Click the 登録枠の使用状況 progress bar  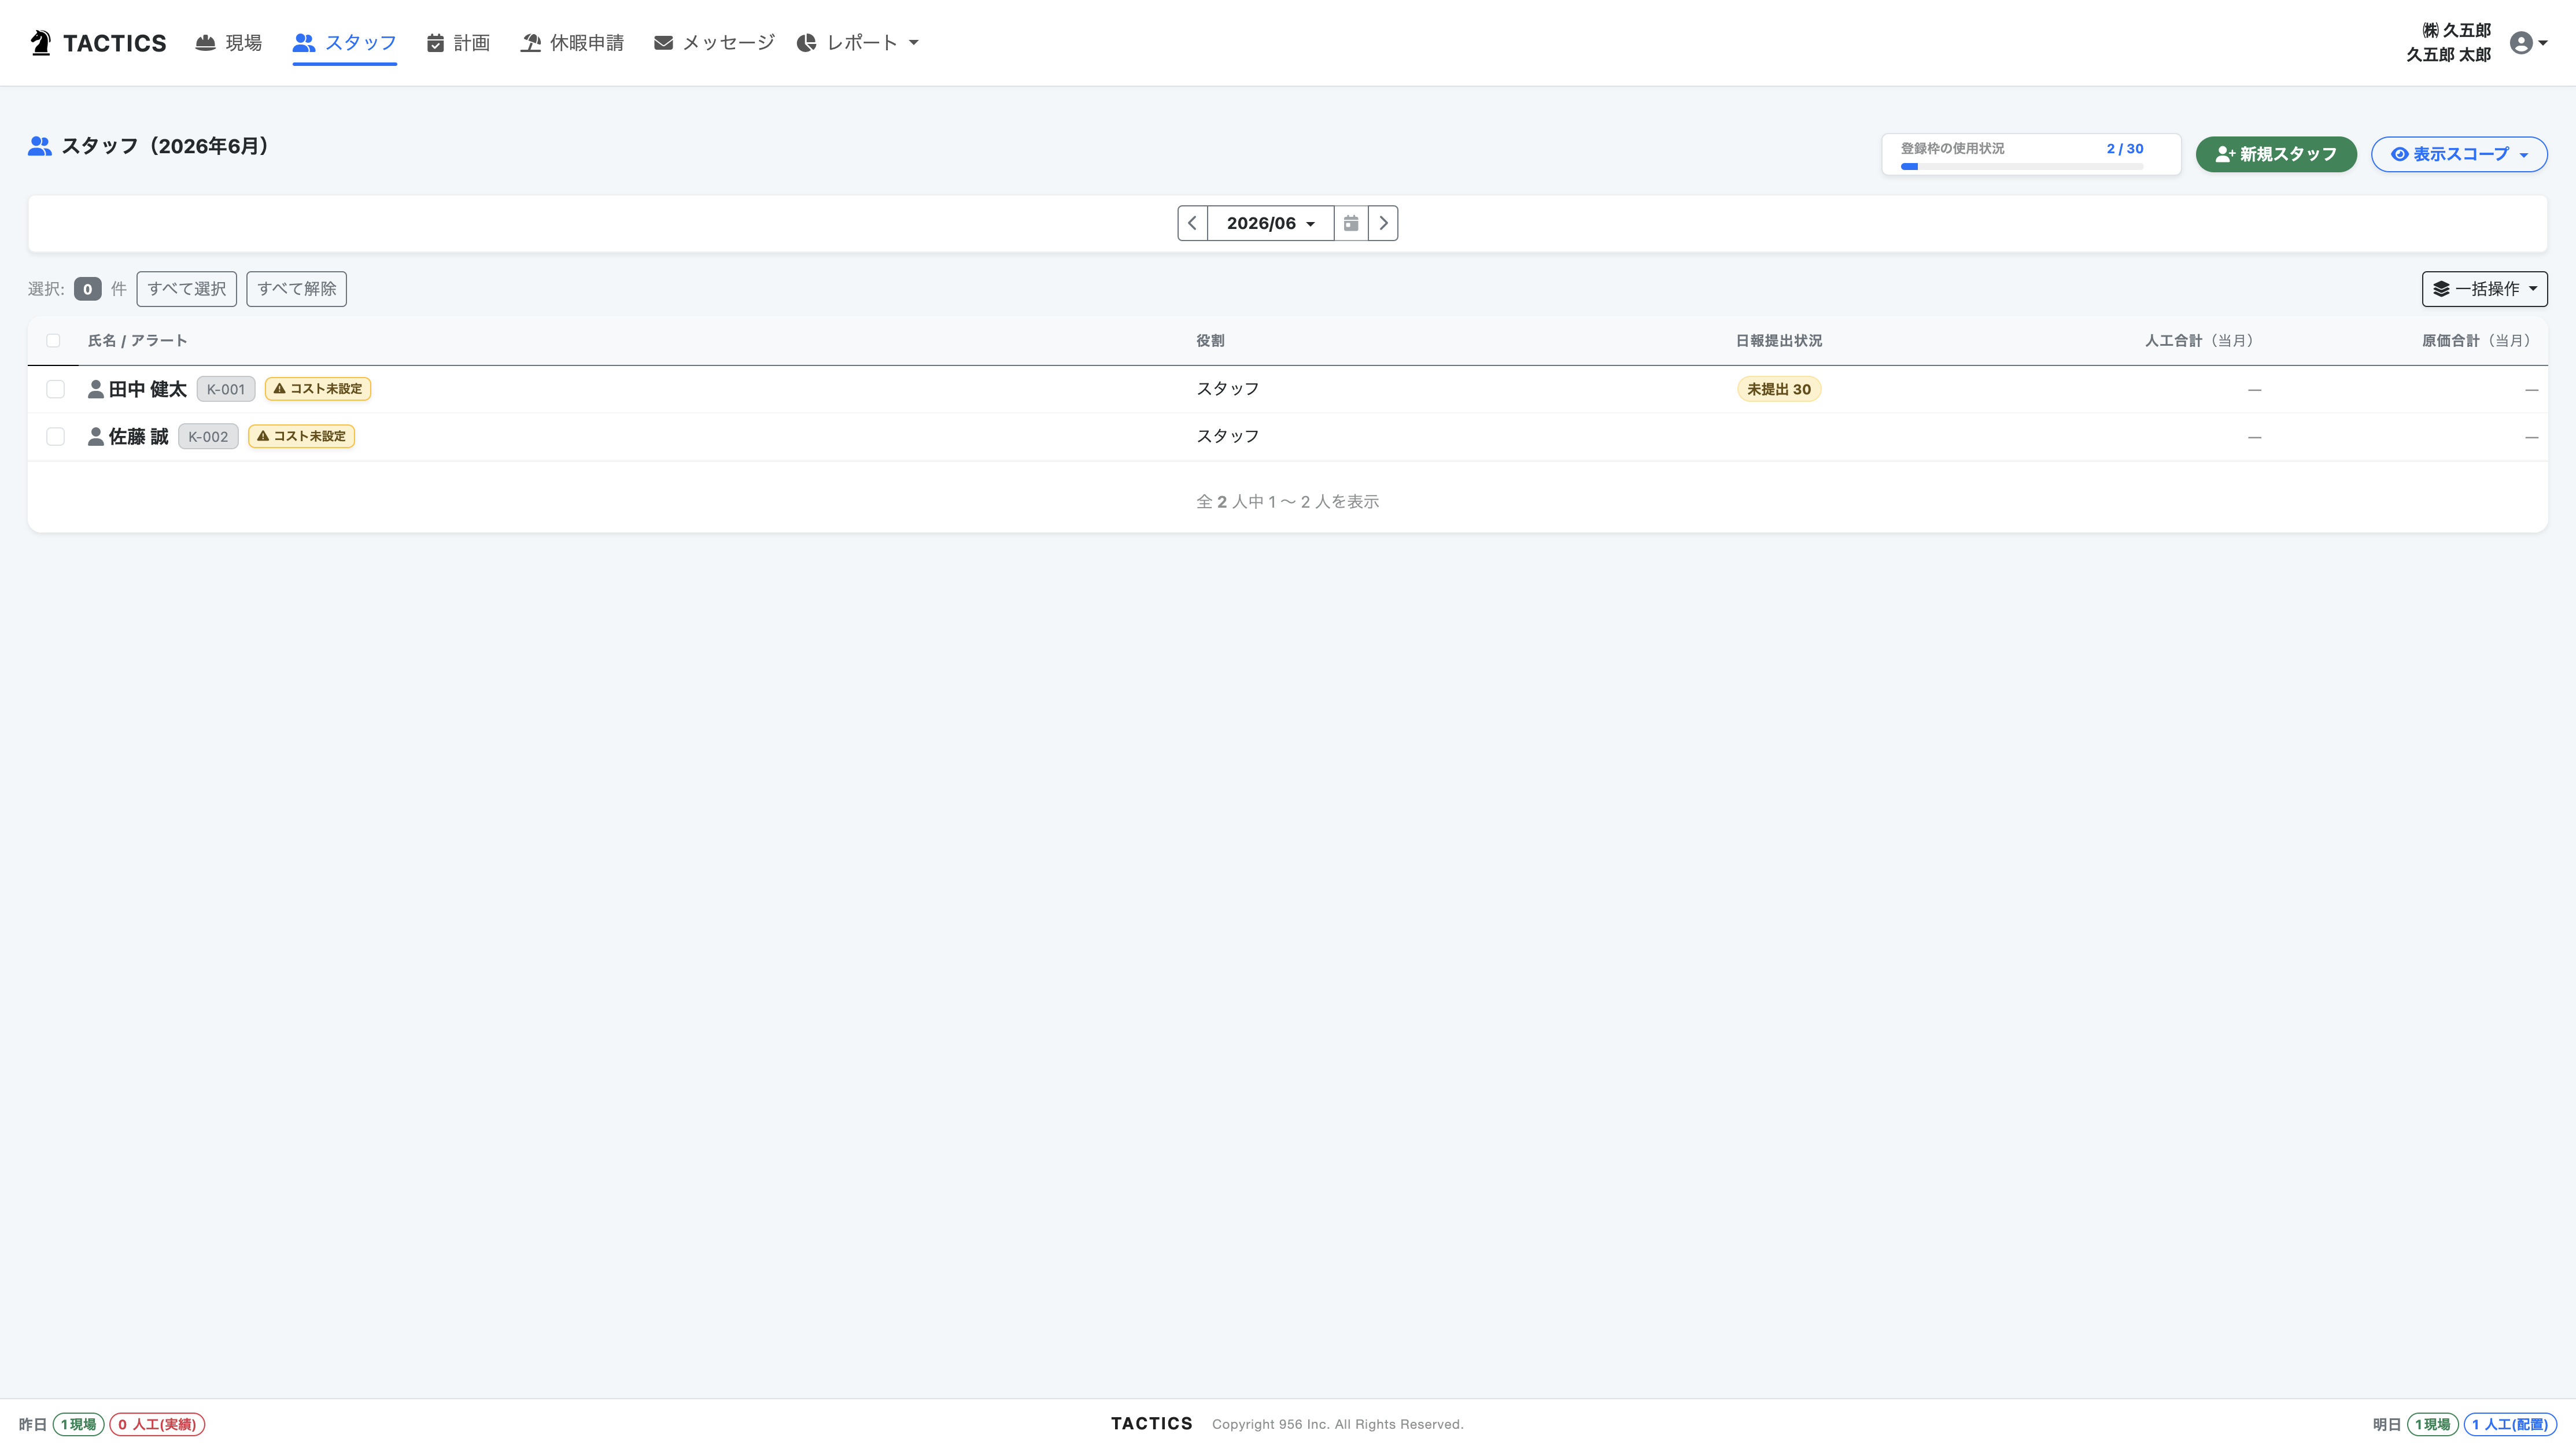pyautogui.click(x=2022, y=166)
